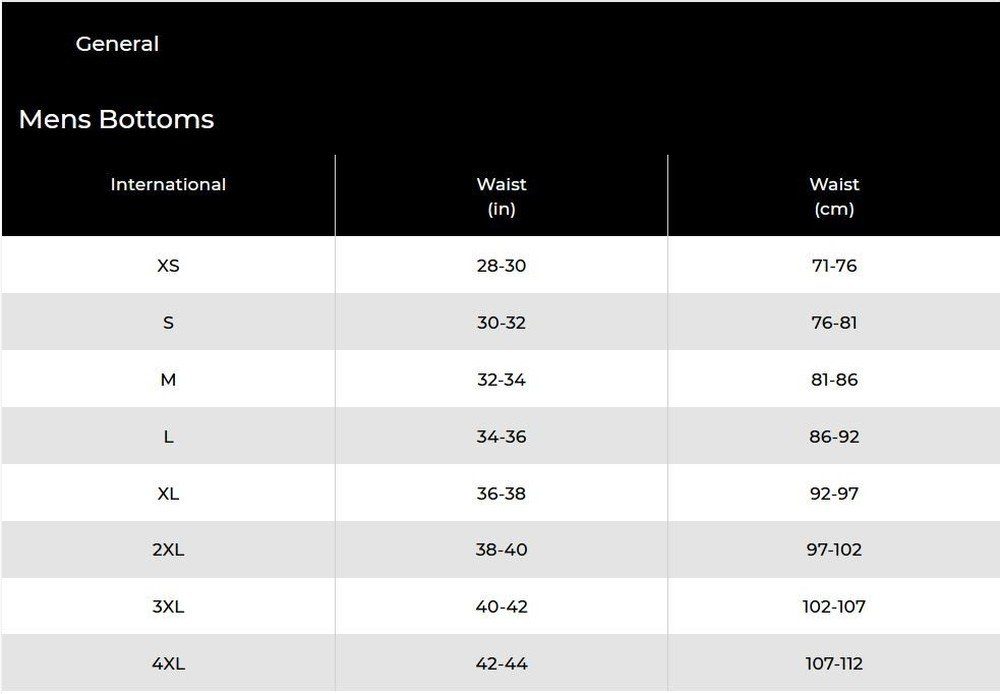
Task: Click the Waist (cm) column header
Action: 834,196
